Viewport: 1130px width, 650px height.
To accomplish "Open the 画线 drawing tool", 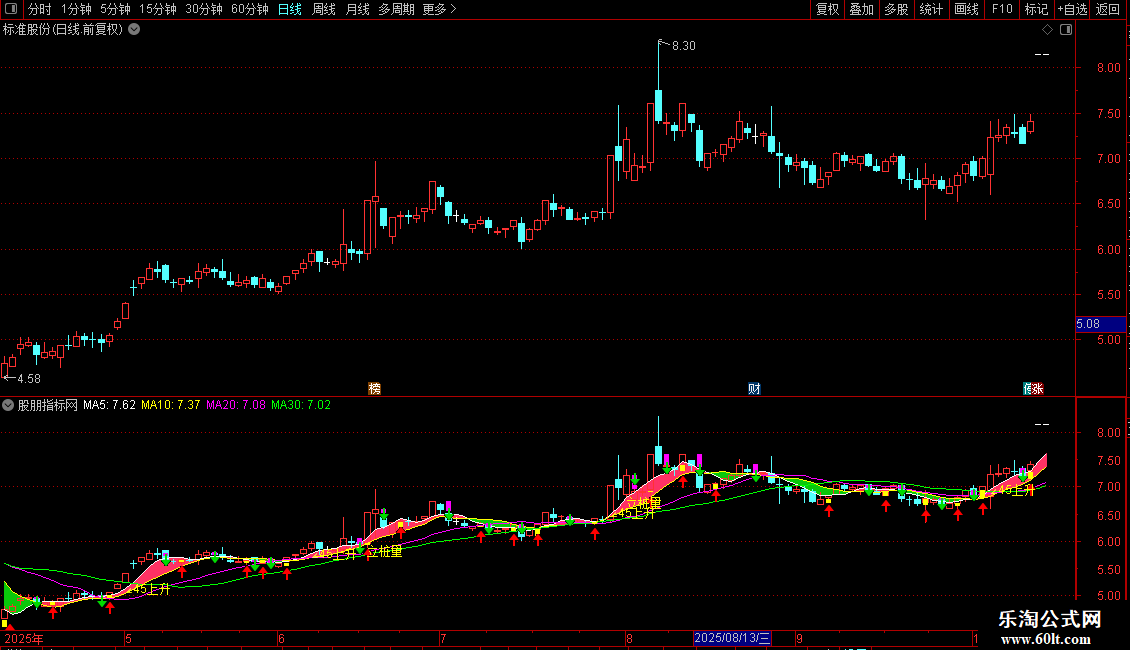I will pos(966,9).
